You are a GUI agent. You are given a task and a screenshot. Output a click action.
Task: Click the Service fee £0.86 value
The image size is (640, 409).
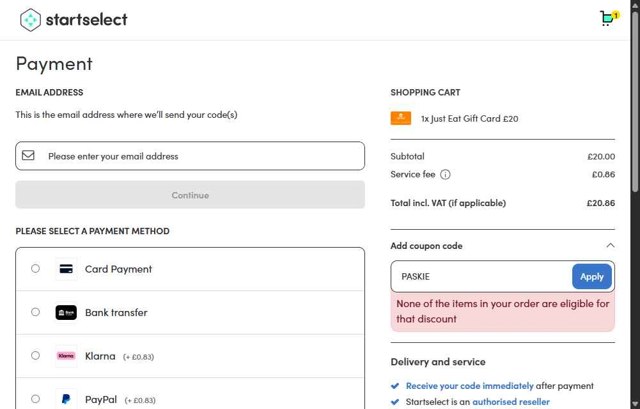(x=603, y=174)
